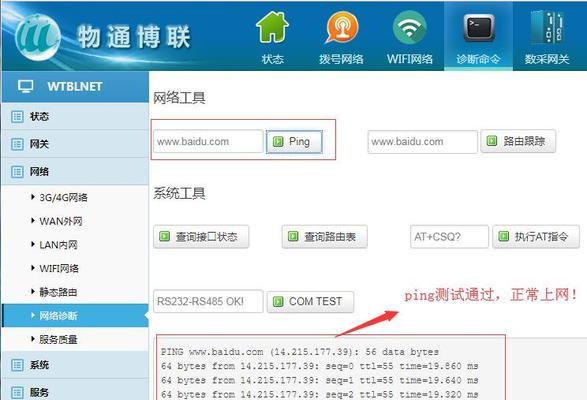Click the 路由跟踪 button

[x=518, y=141]
